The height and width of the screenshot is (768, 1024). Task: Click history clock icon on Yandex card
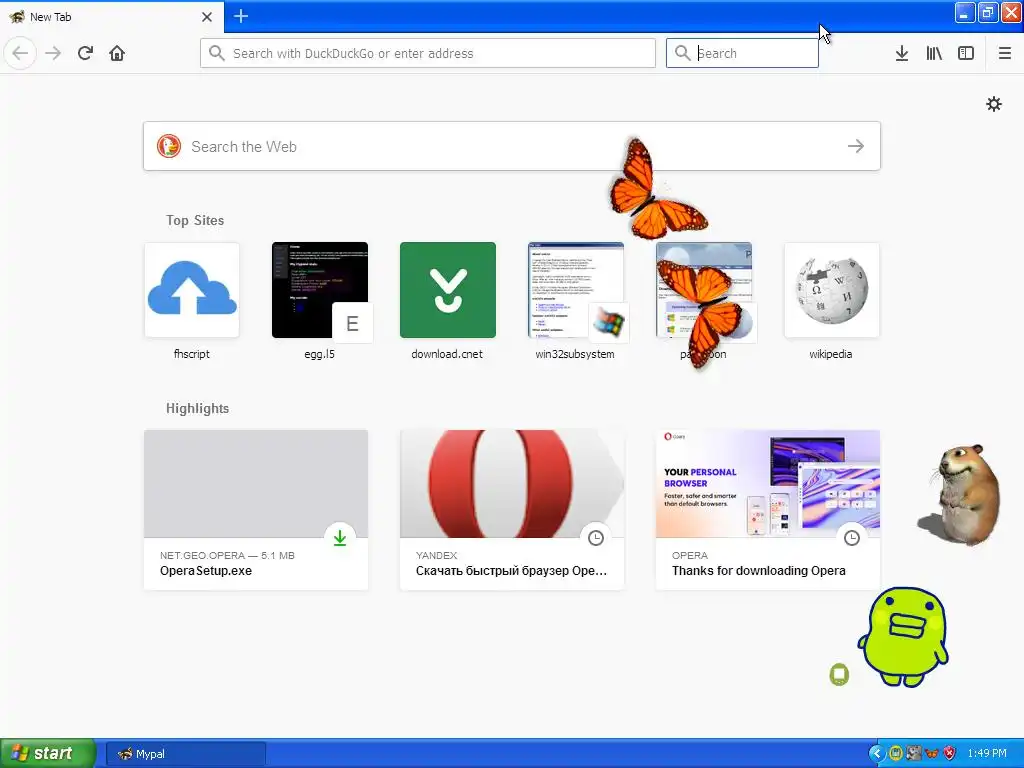[x=596, y=537]
